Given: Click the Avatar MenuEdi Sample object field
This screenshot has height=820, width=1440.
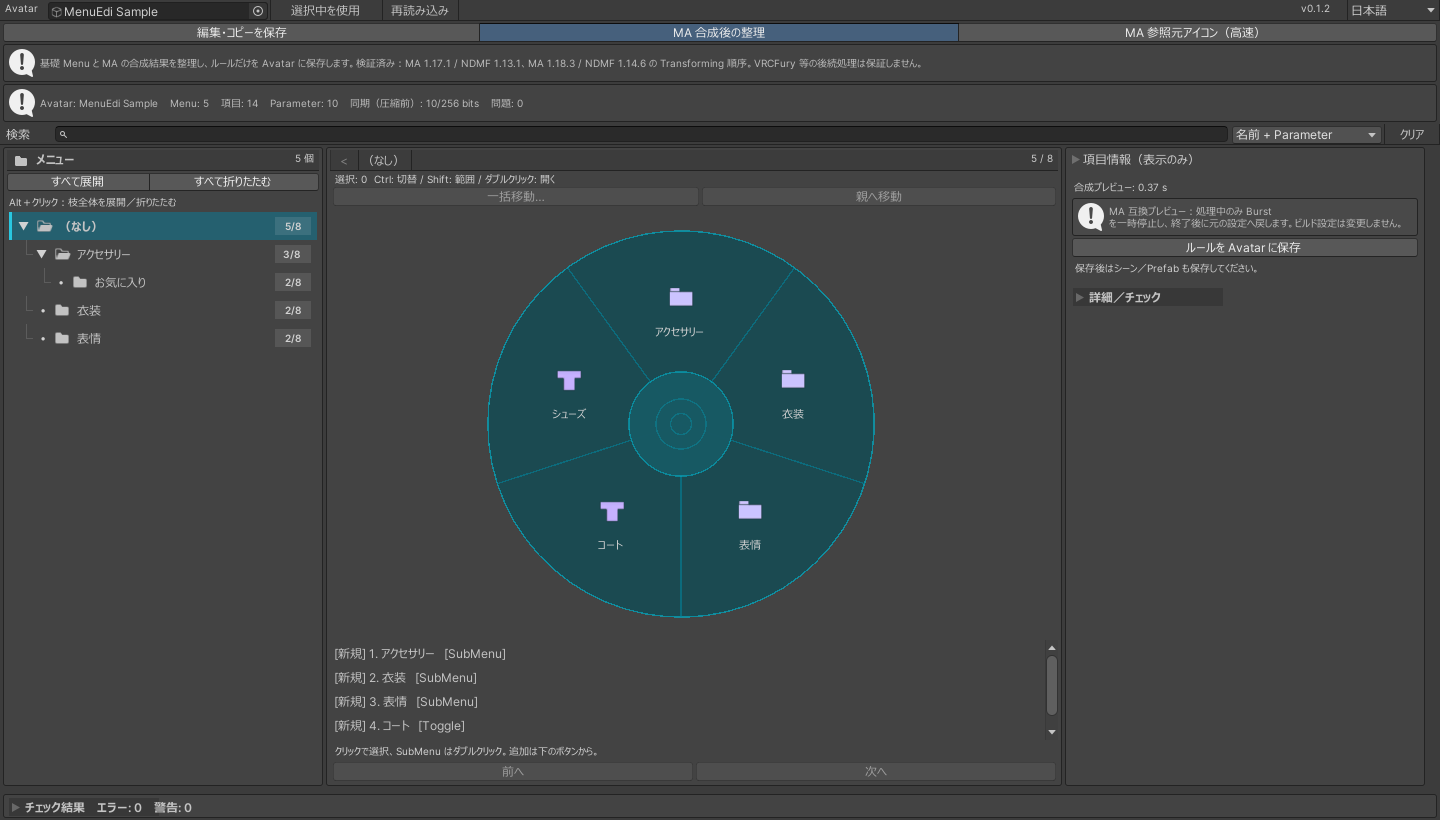Looking at the screenshot, I should click(157, 11).
